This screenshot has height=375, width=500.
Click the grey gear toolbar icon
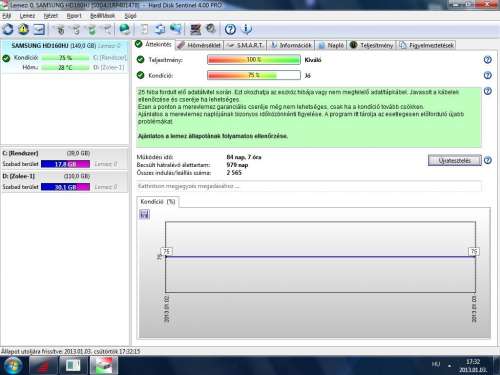coord(211,29)
